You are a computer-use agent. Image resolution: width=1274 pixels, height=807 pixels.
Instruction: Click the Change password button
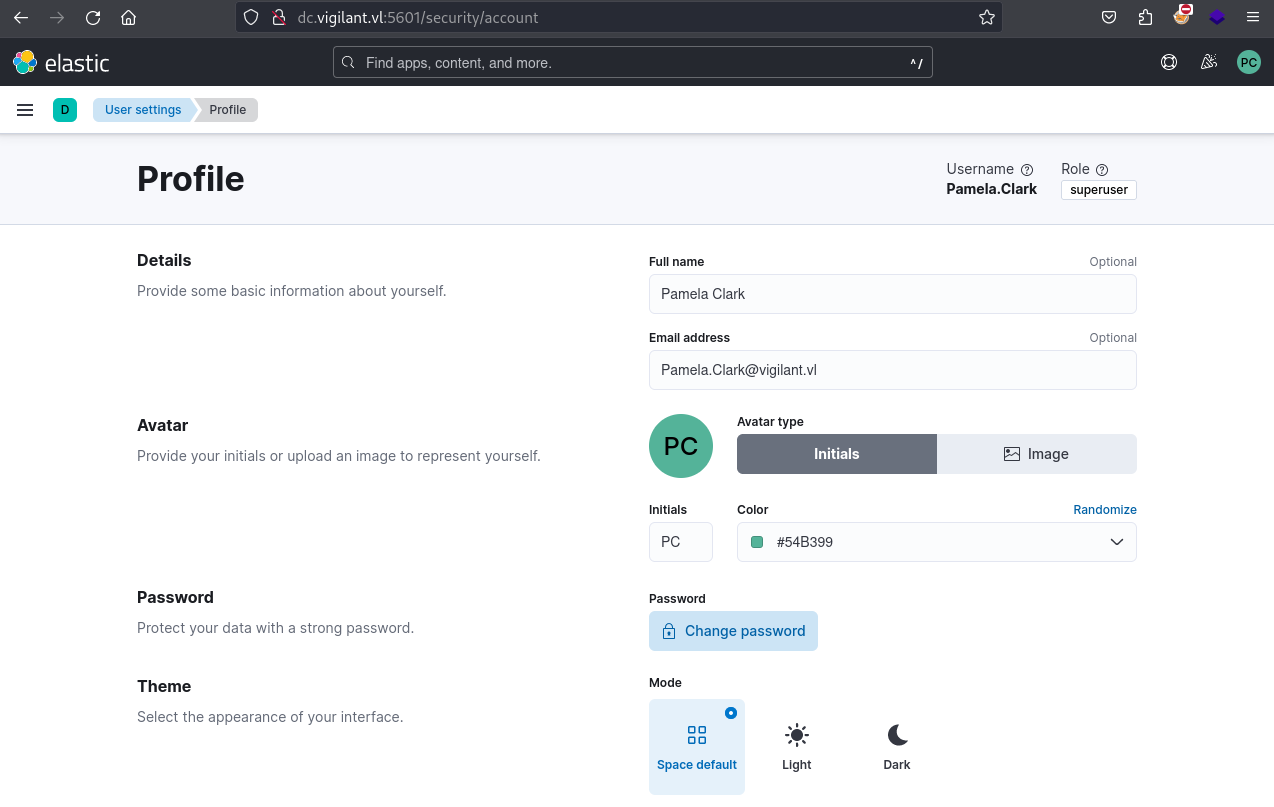point(733,631)
